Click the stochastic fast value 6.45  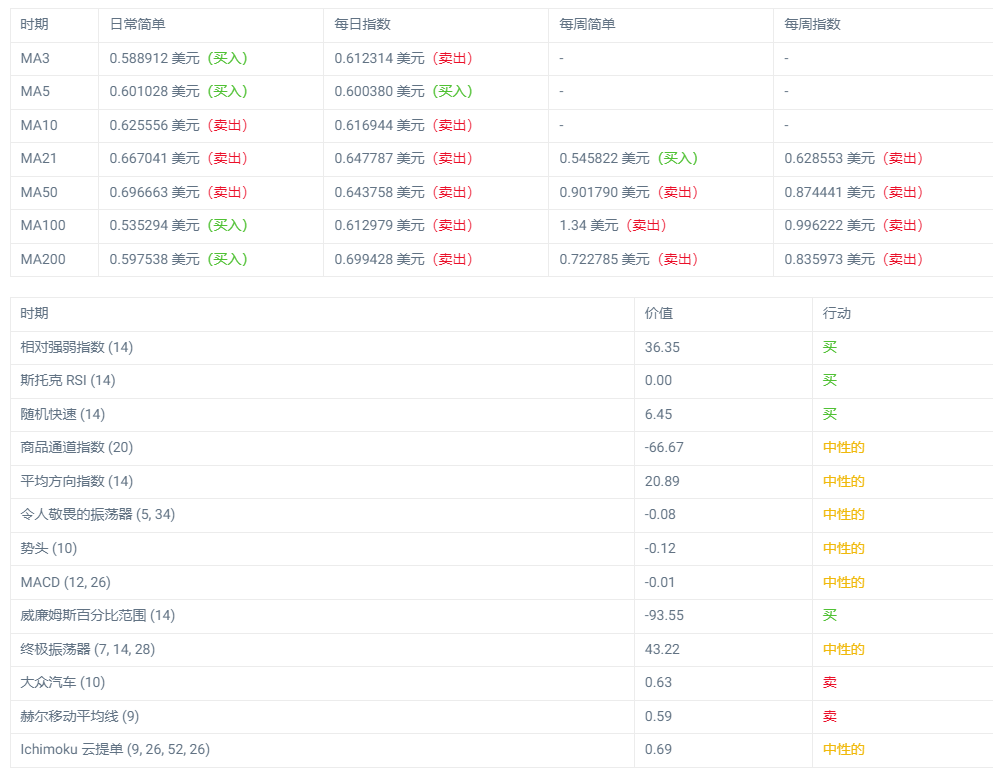pyautogui.click(x=659, y=414)
